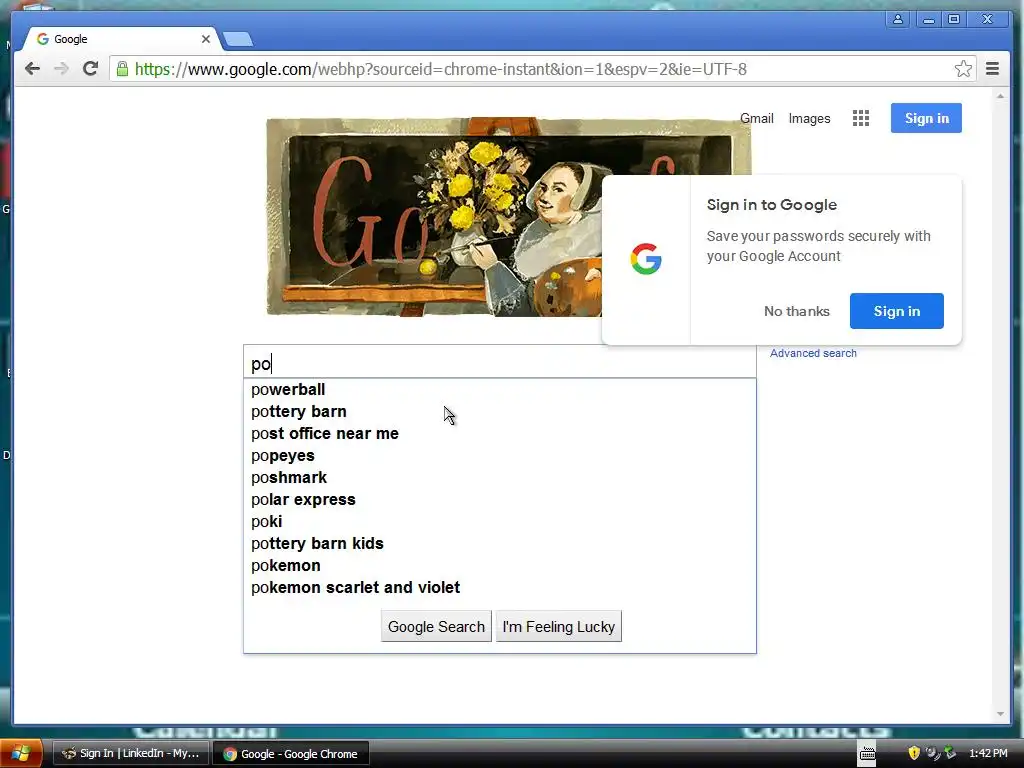Click I'm Feeling Lucky button
Image resolution: width=1024 pixels, height=768 pixels.
coord(558,626)
